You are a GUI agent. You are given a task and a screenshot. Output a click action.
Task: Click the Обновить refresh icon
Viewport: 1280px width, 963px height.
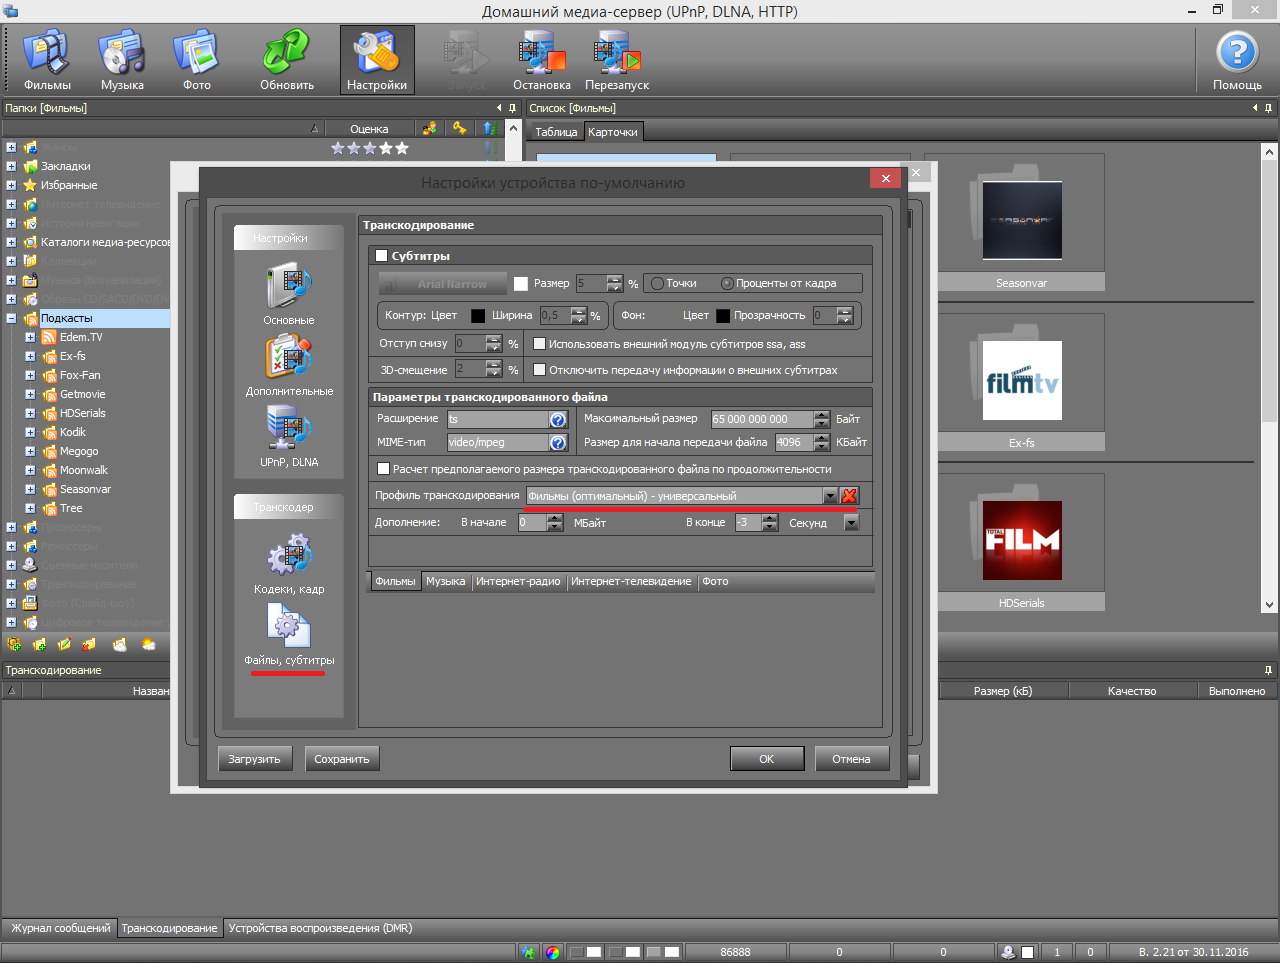tap(287, 60)
